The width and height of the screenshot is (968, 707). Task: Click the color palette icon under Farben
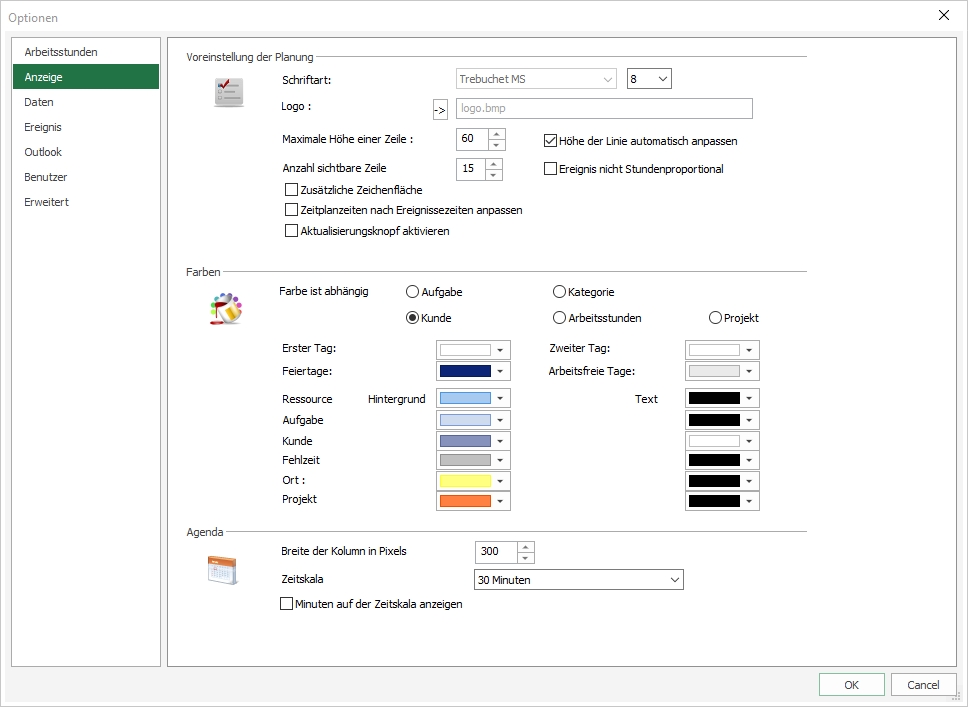226,308
